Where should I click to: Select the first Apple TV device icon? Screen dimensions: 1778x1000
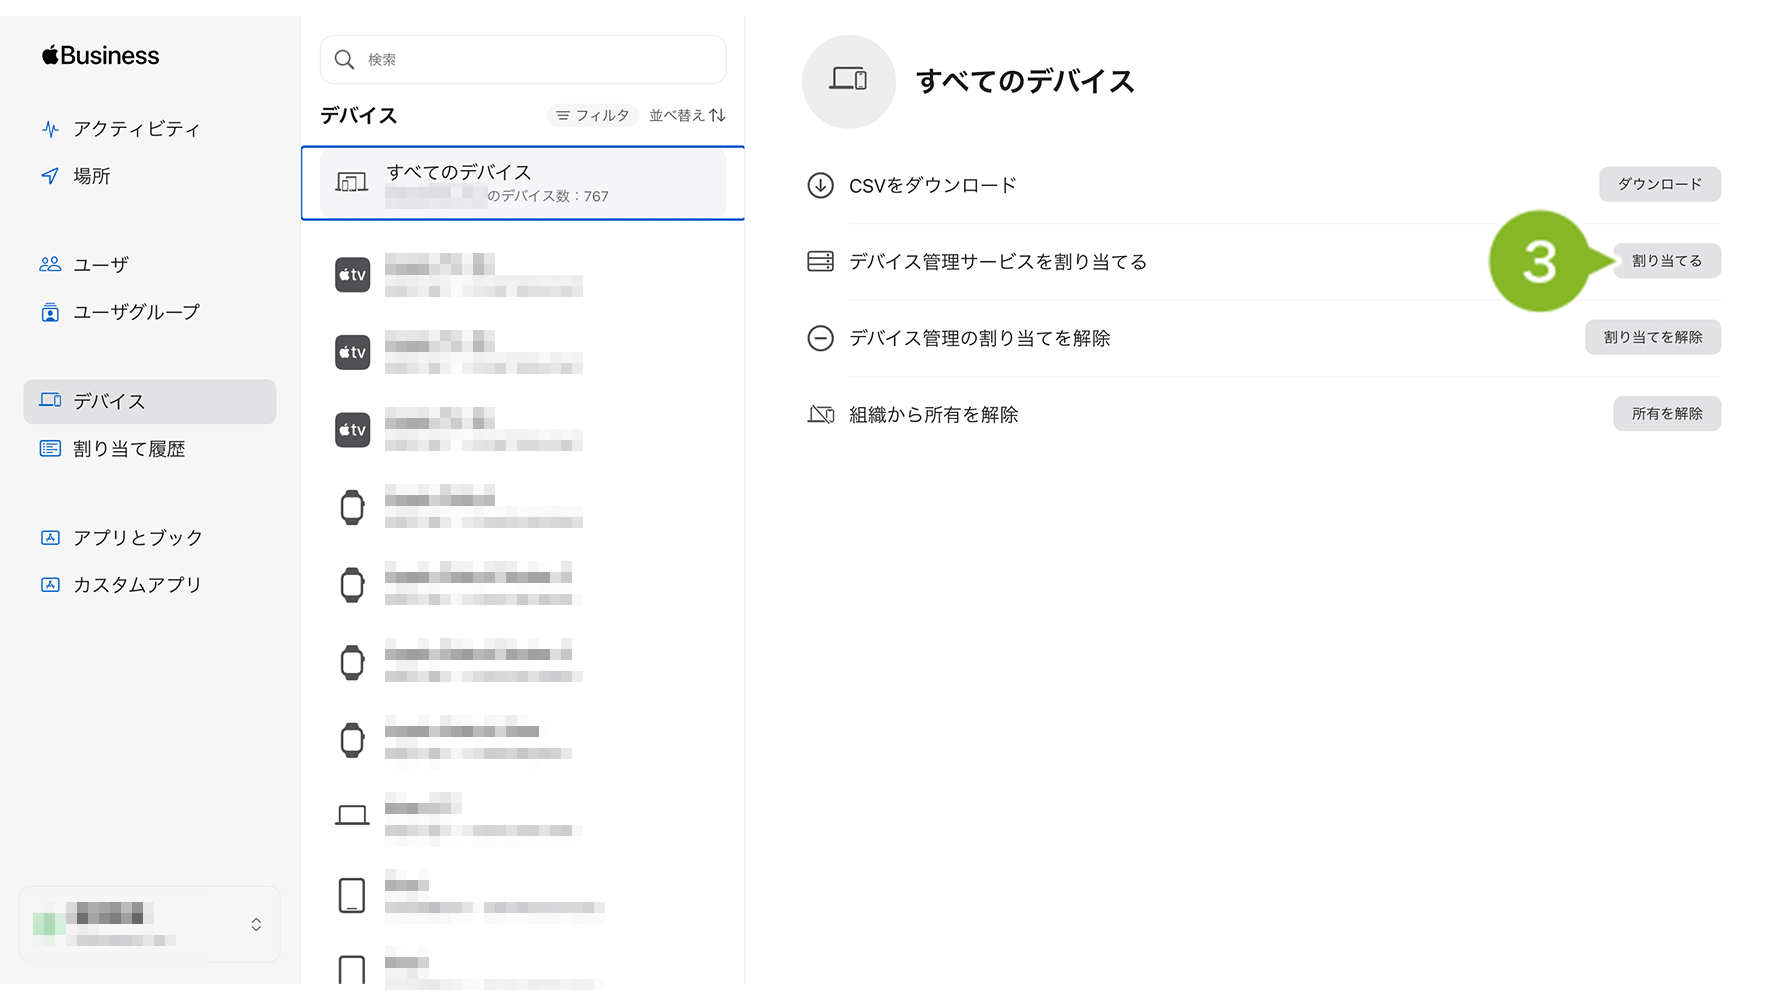point(352,275)
